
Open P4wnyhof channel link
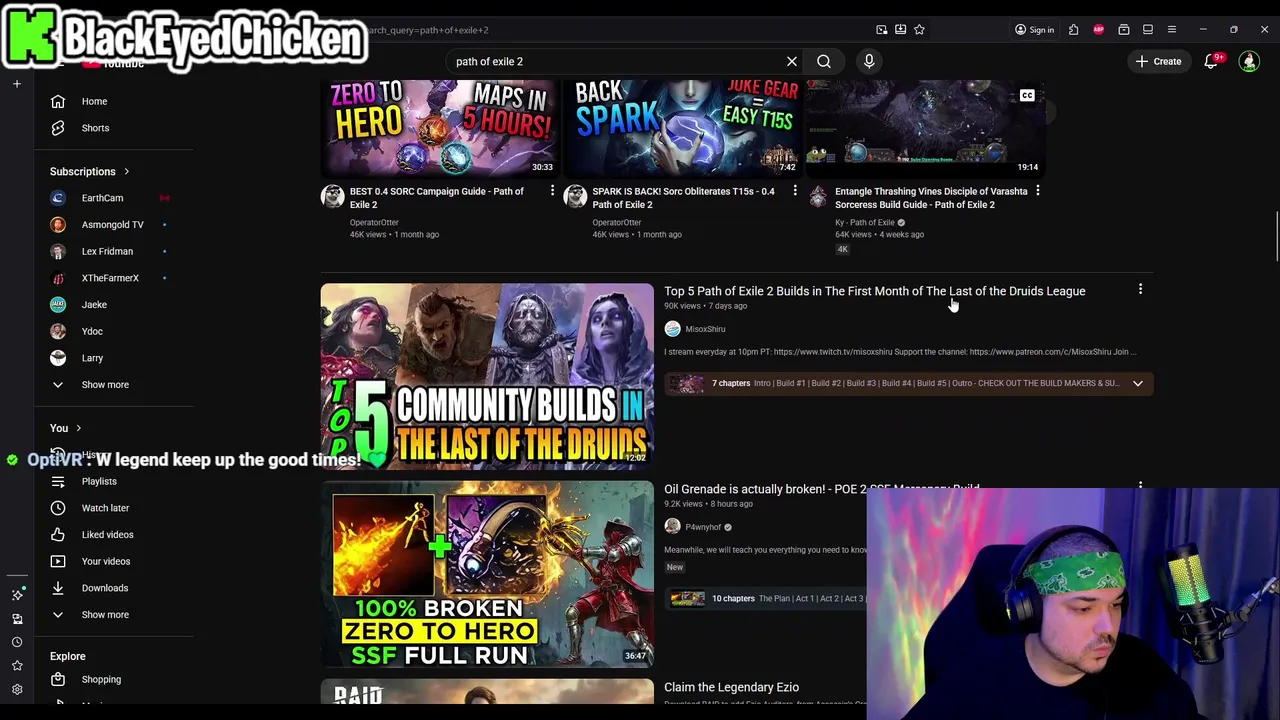coord(703,527)
